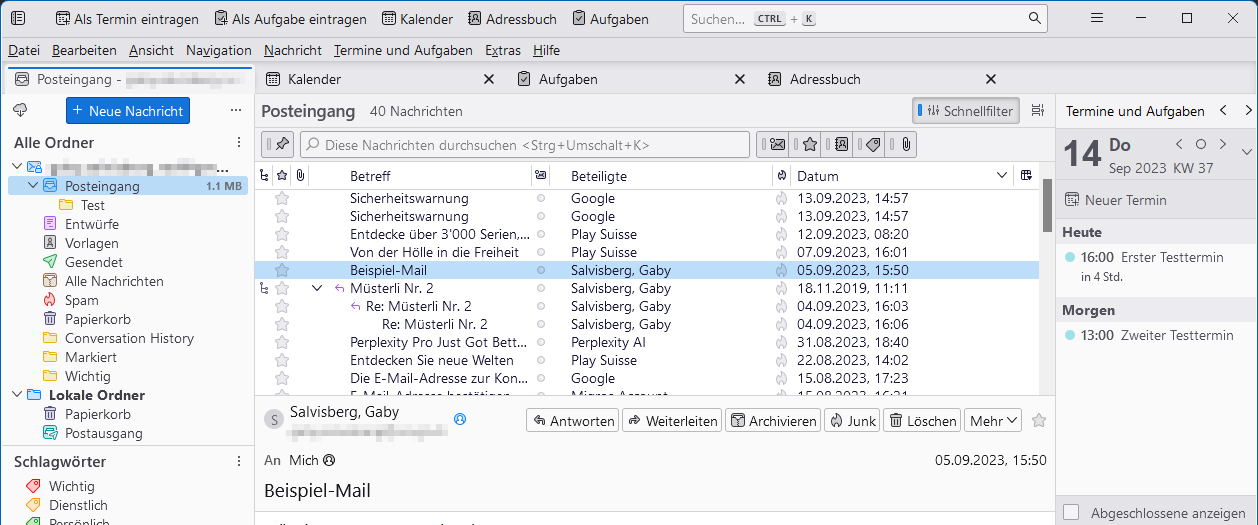Pin the quick filter settings
This screenshot has height=525, width=1258.
tap(281, 145)
